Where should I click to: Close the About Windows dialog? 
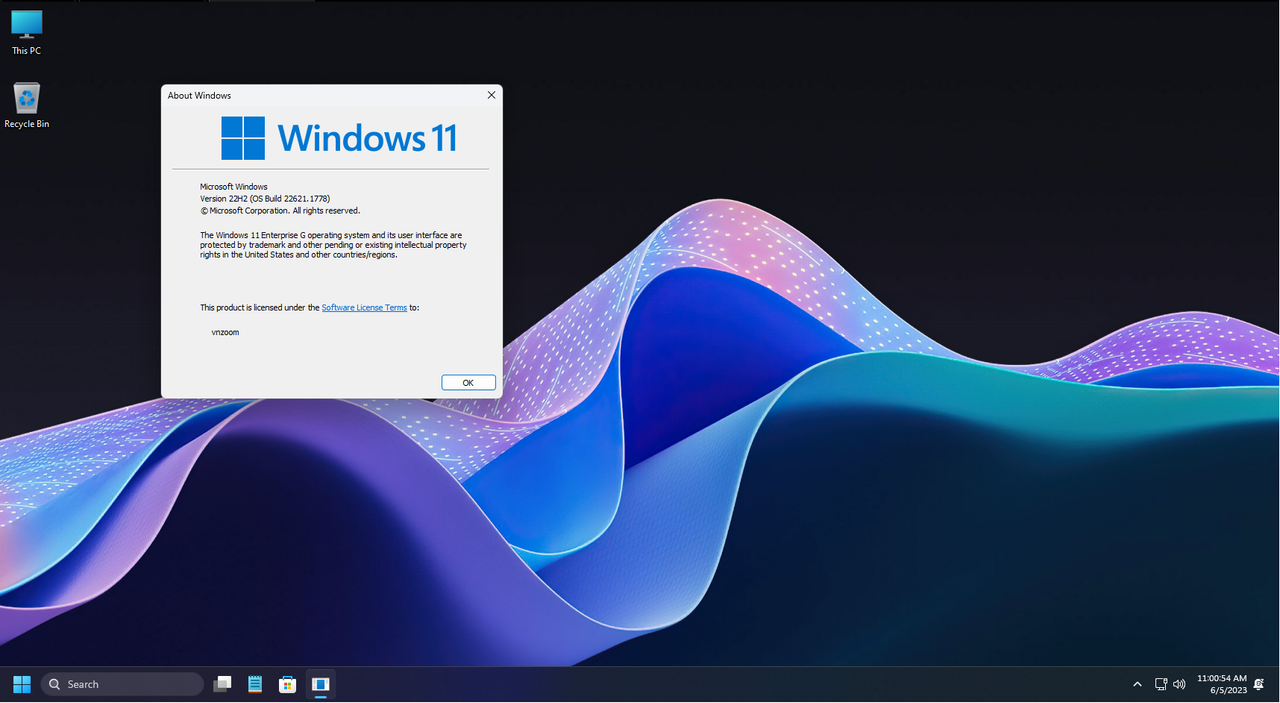491,95
